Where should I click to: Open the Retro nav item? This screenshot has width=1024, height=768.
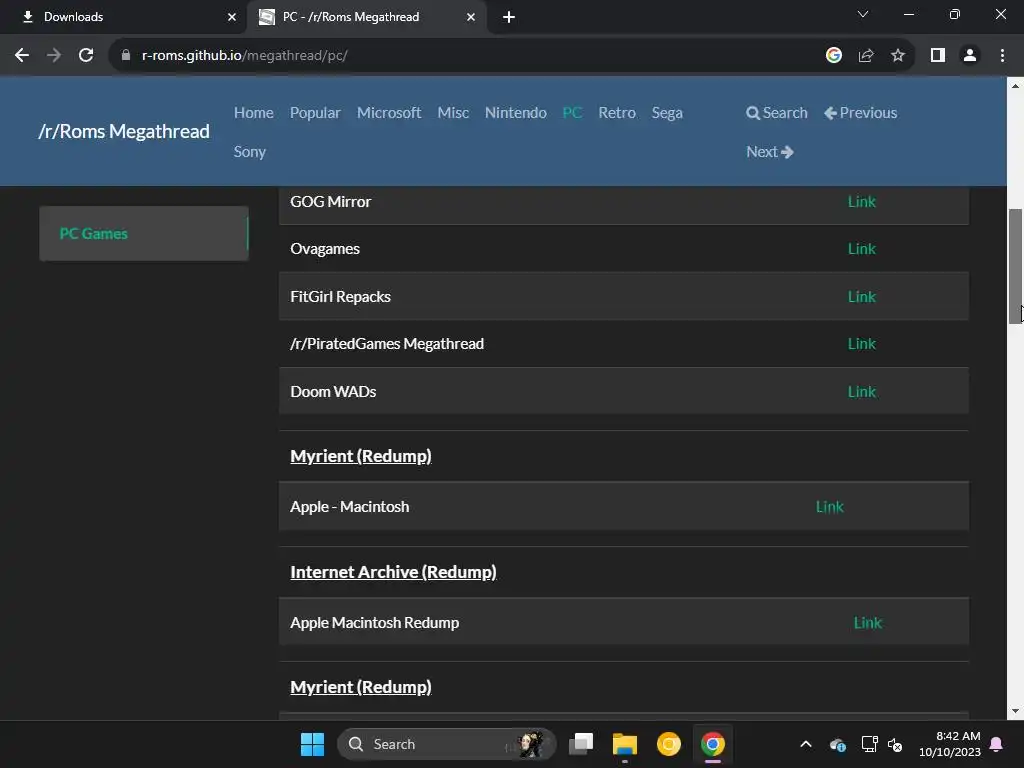616,113
